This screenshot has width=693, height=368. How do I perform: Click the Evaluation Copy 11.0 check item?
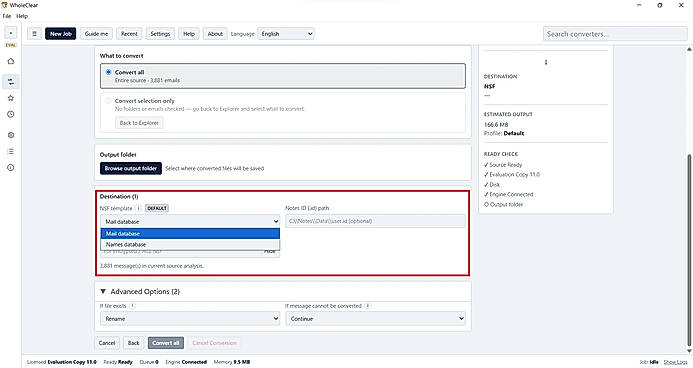coord(512,175)
